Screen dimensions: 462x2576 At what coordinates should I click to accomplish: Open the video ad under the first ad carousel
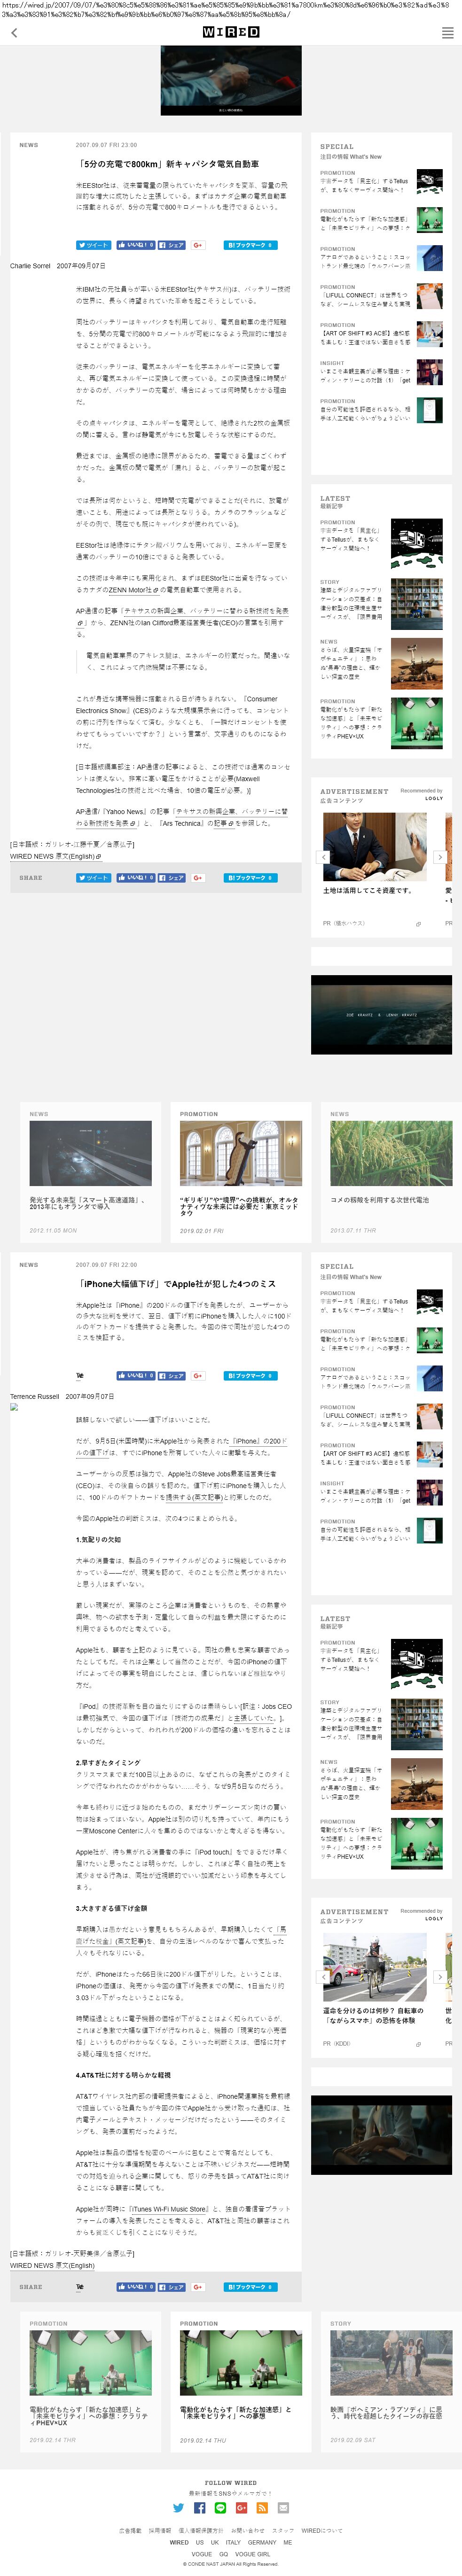click(x=381, y=1014)
